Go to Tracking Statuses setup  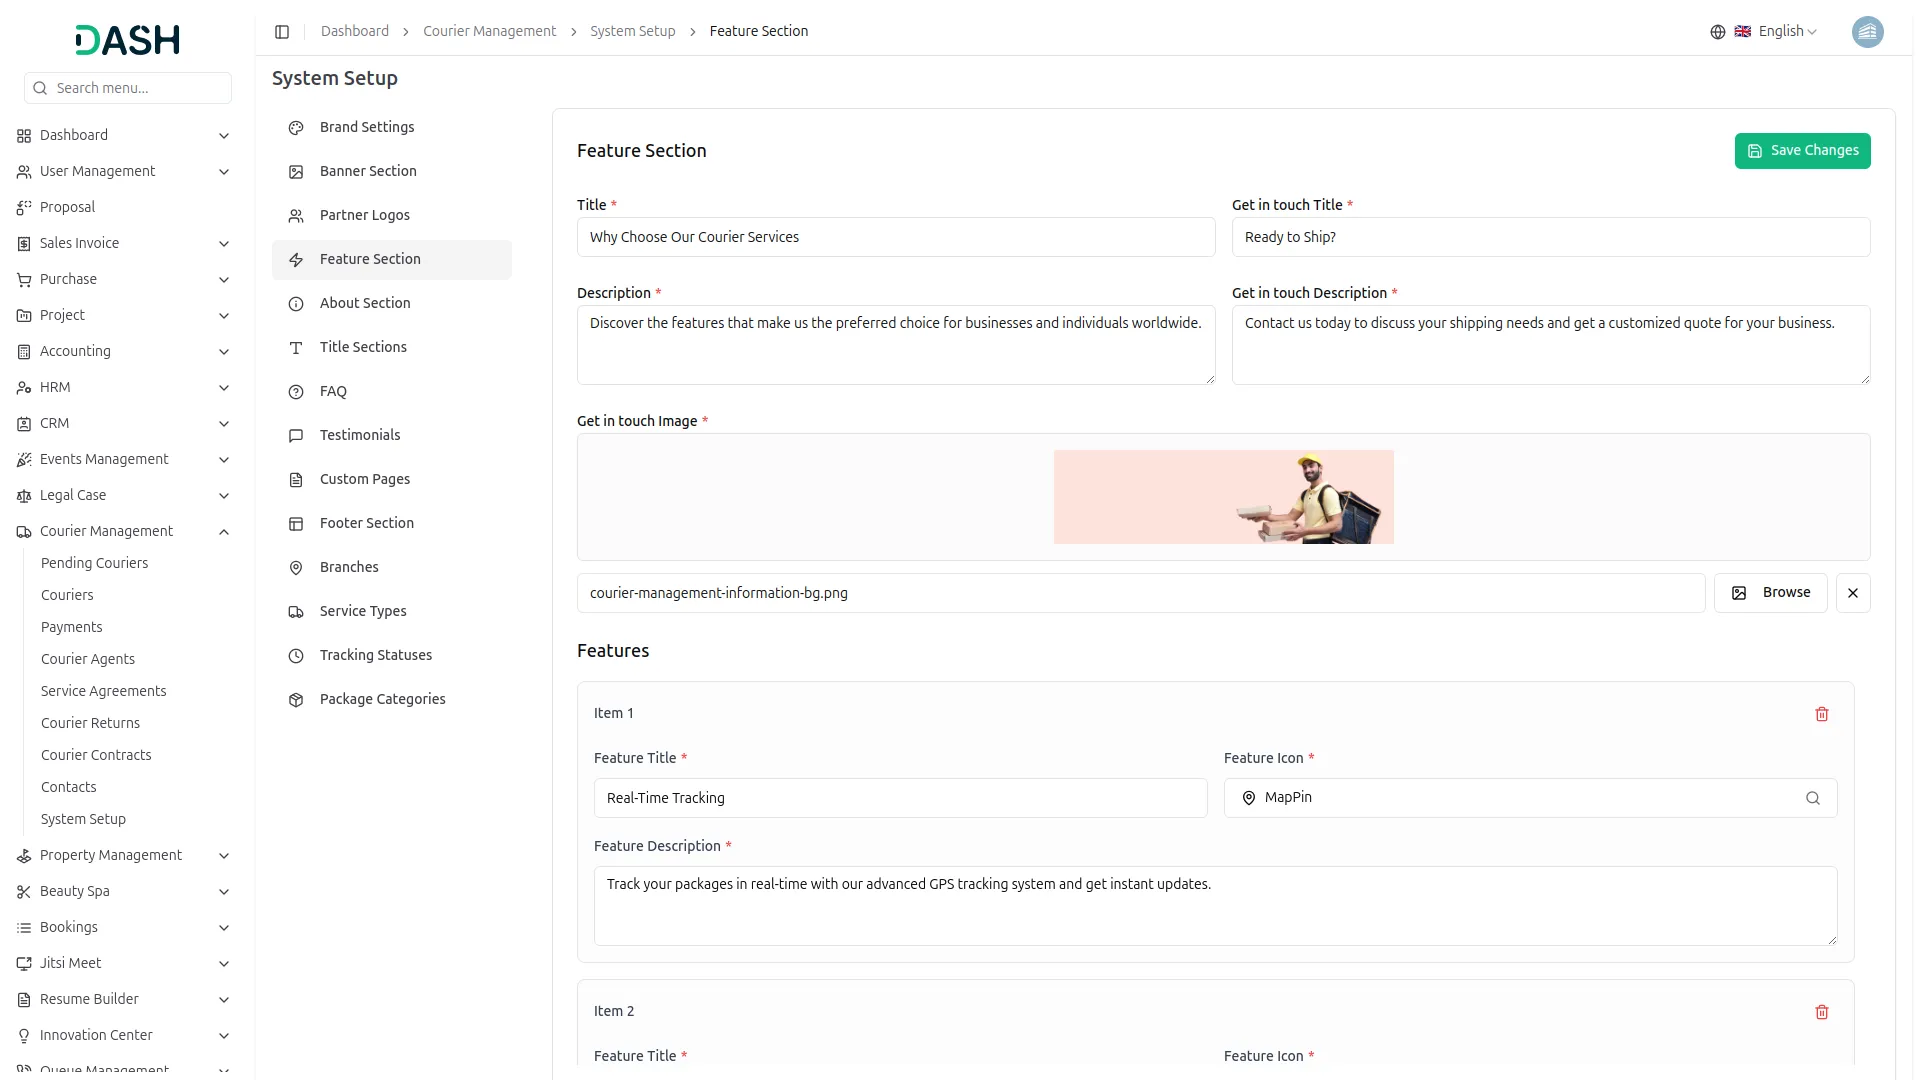click(x=375, y=655)
